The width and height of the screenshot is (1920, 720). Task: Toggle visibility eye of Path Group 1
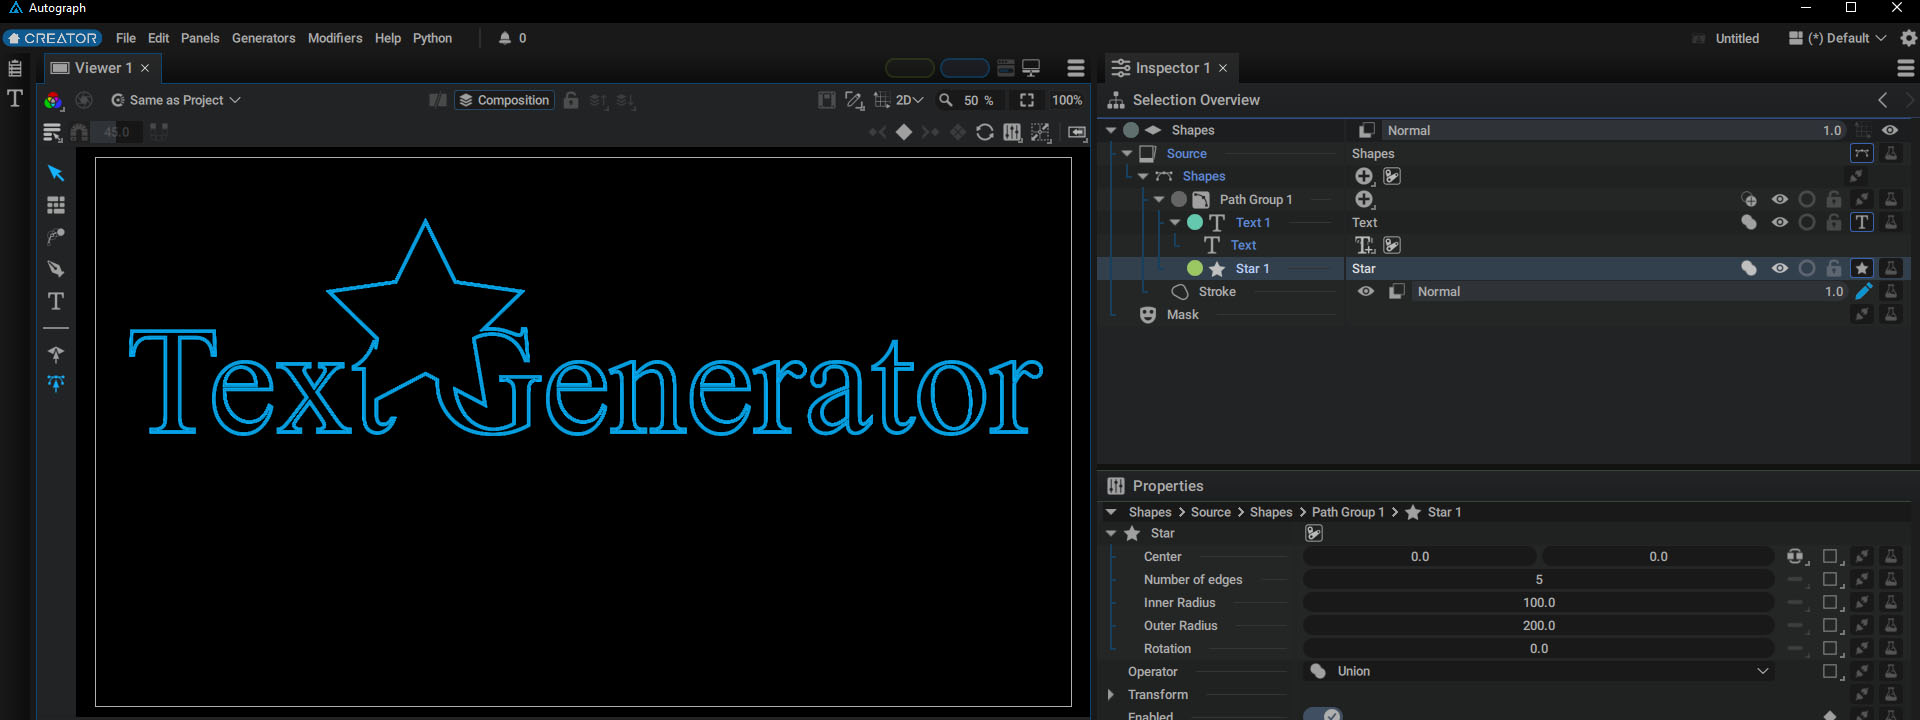click(1780, 199)
